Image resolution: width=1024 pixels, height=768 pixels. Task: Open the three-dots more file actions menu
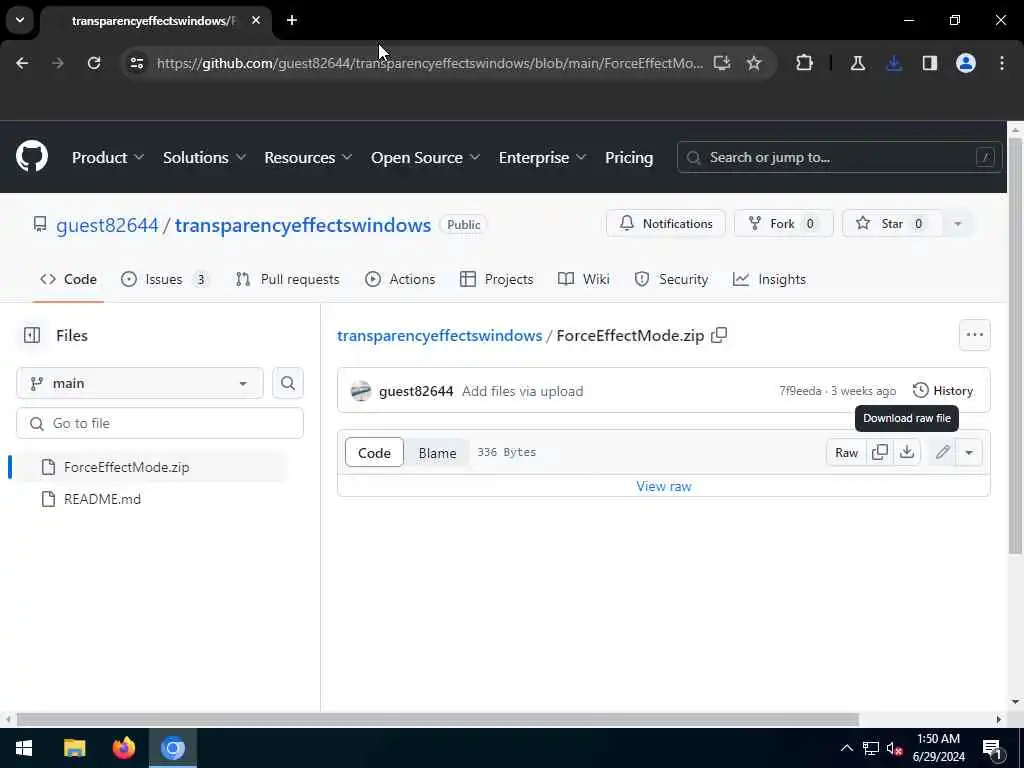(x=974, y=335)
